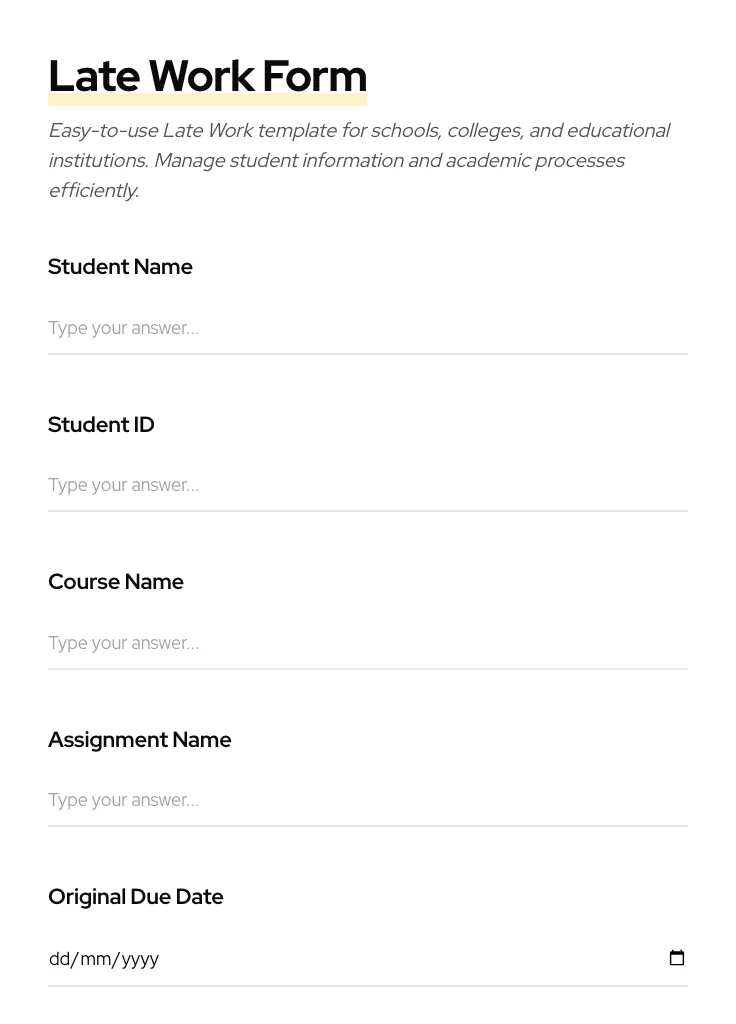
Task: Click the Student Name answer field
Action: point(367,328)
